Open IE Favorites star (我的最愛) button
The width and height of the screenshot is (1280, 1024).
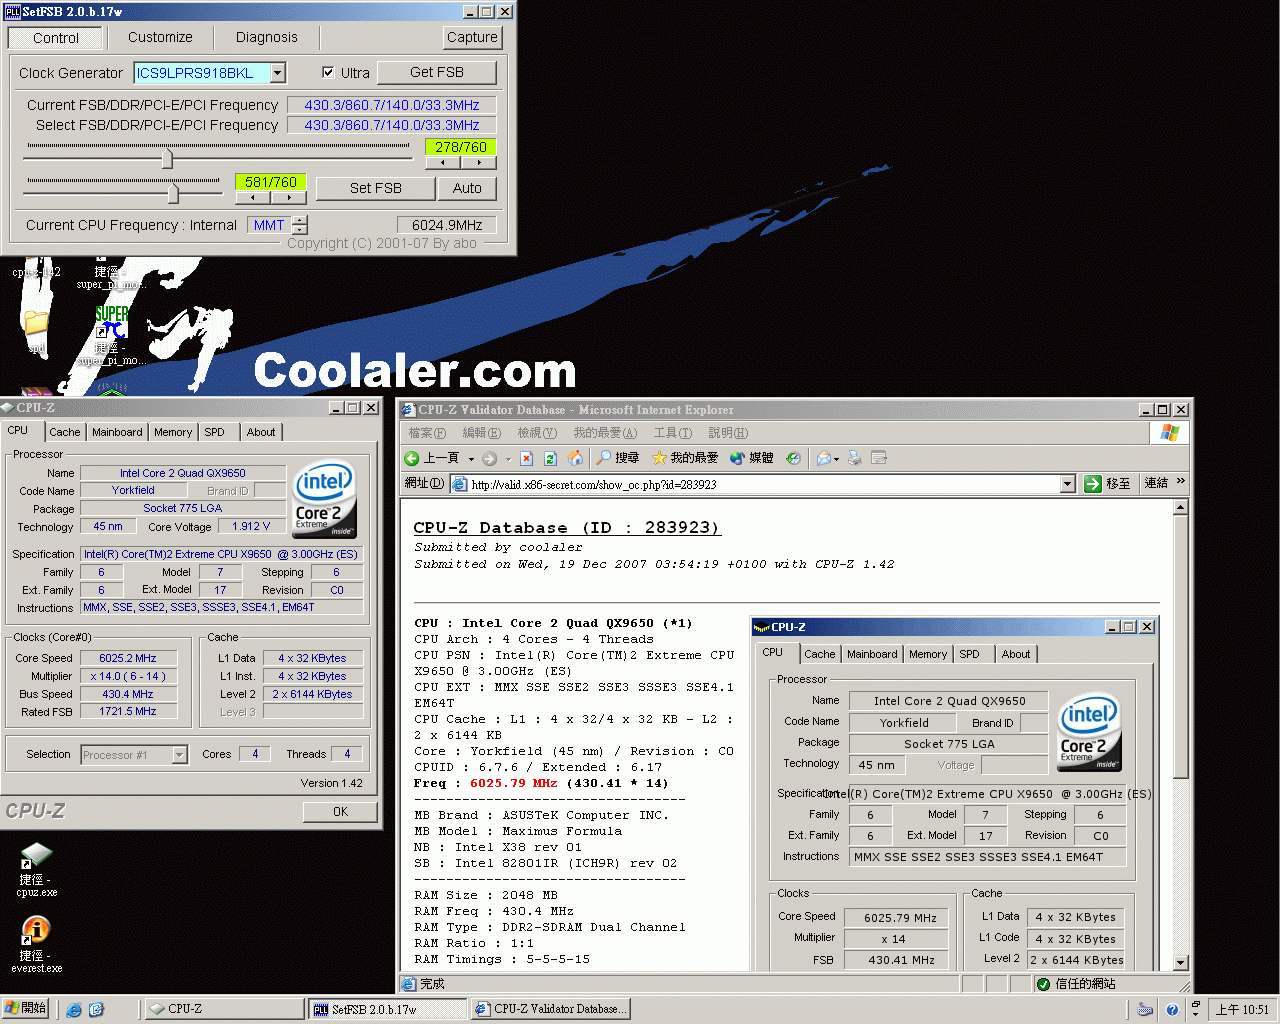[685, 458]
